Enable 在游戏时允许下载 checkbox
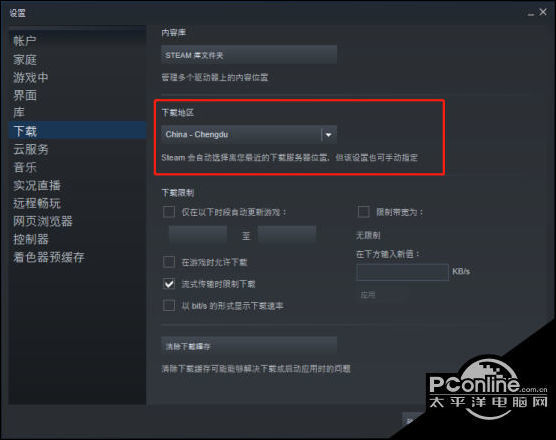 [169, 262]
